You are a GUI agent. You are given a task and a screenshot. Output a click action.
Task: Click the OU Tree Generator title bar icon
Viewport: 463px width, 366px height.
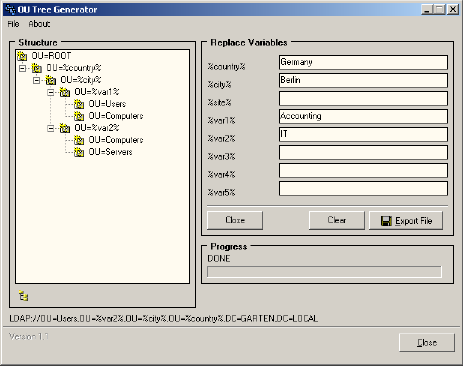click(x=10, y=10)
